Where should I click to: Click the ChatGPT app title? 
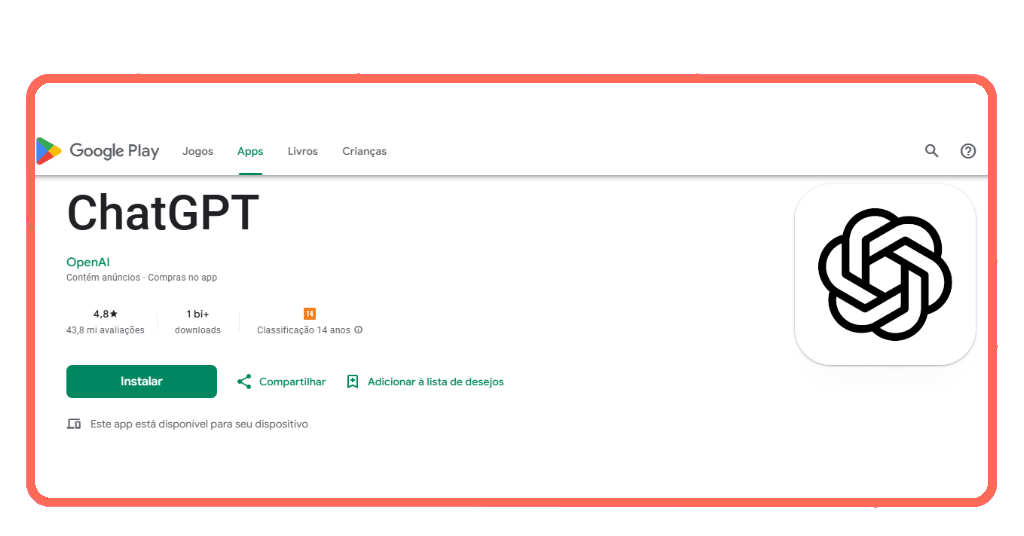click(x=163, y=213)
